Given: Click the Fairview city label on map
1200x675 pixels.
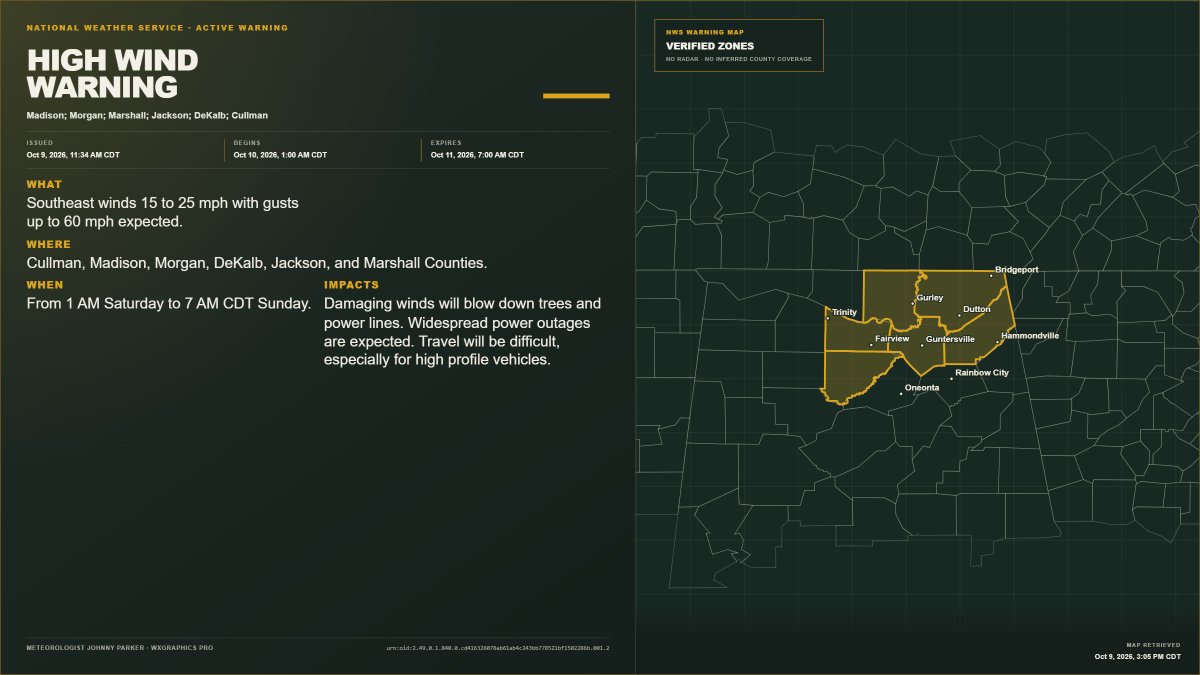Looking at the screenshot, I should [x=892, y=339].
